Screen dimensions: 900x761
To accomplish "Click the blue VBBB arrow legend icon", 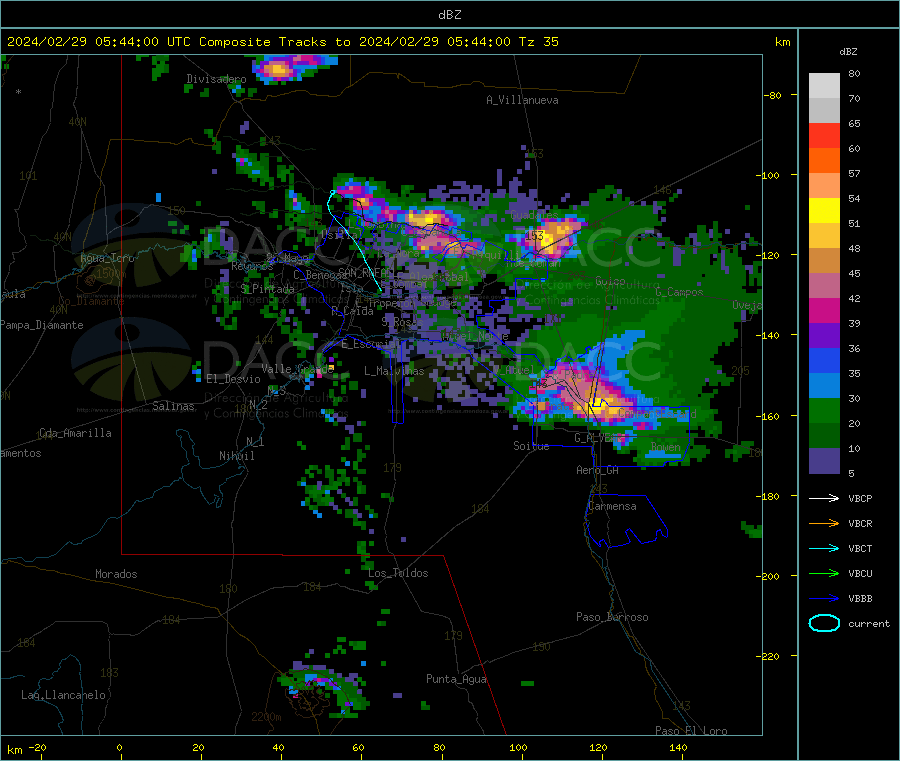I will [x=824, y=598].
